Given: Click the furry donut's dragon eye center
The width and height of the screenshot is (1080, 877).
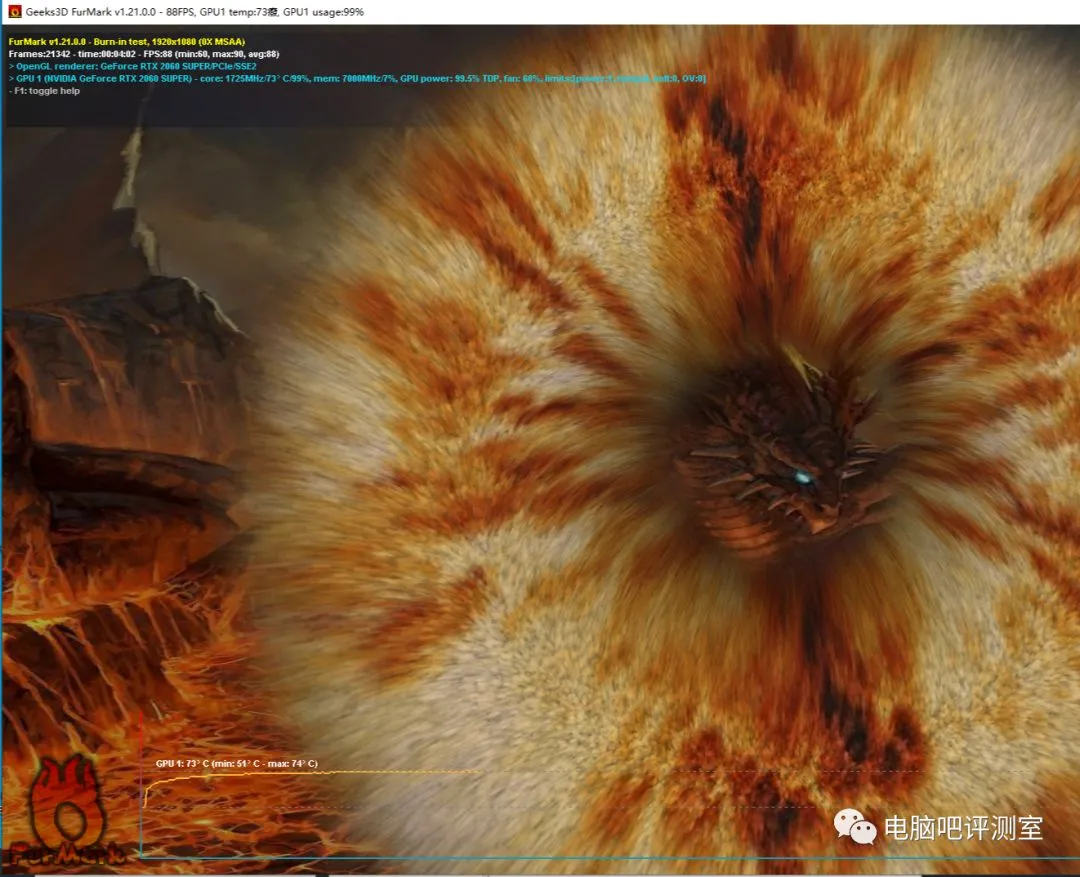Looking at the screenshot, I should coord(803,477).
